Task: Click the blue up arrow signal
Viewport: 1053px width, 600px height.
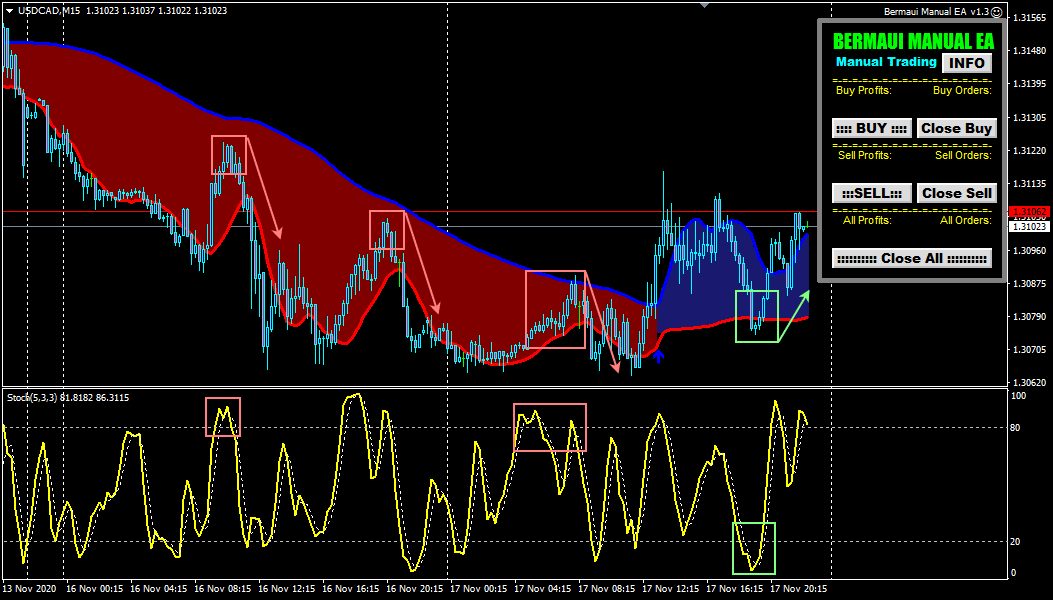Action: point(659,356)
